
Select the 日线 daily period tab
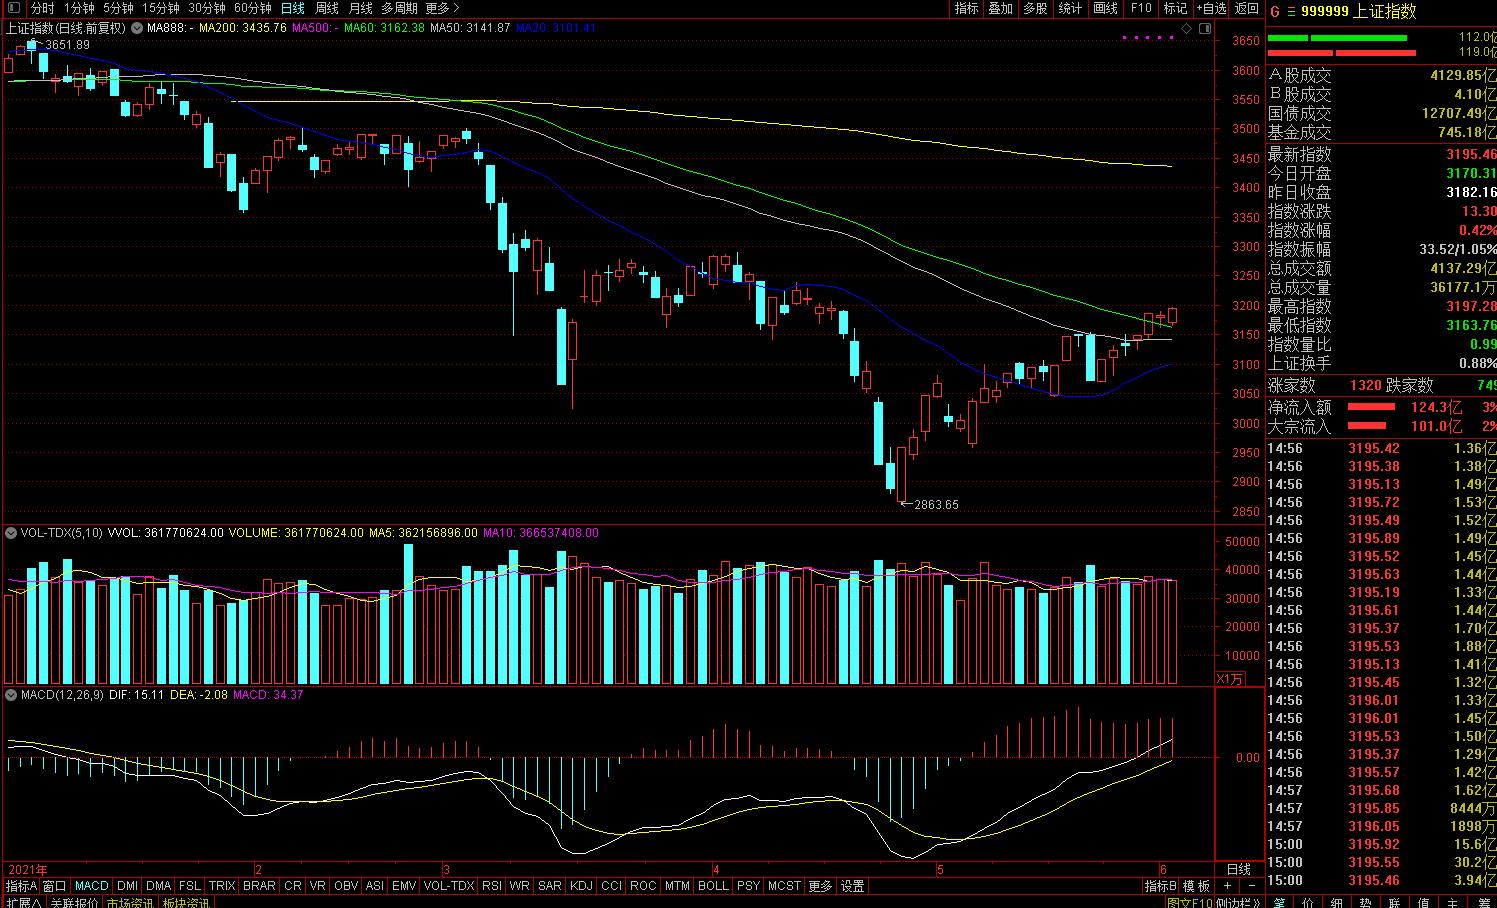pos(293,8)
